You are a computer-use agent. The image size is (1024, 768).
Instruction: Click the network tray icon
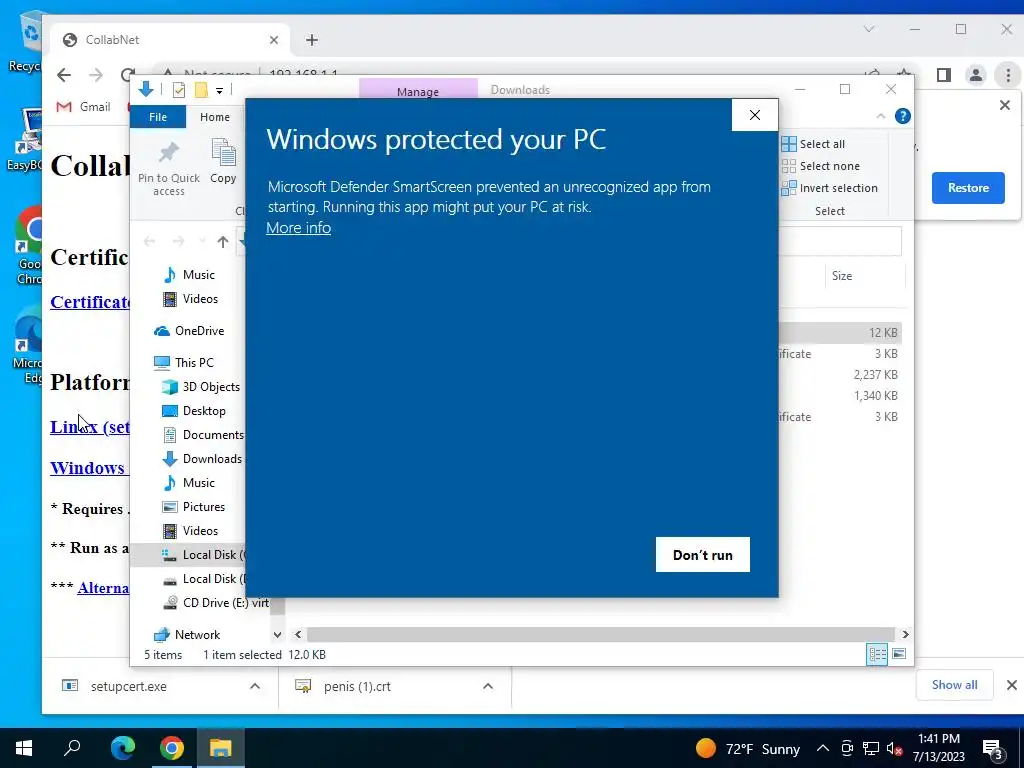pos(871,748)
